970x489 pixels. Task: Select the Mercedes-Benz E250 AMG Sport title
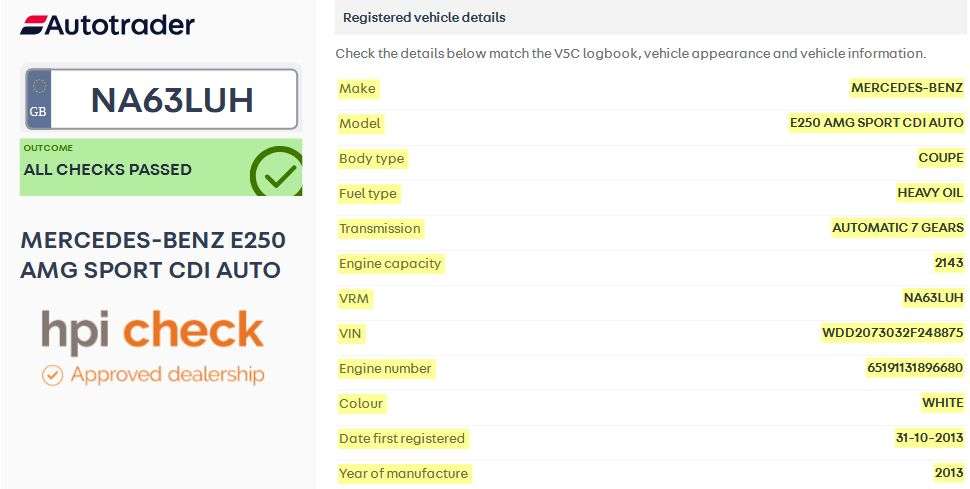pyautogui.click(x=153, y=255)
